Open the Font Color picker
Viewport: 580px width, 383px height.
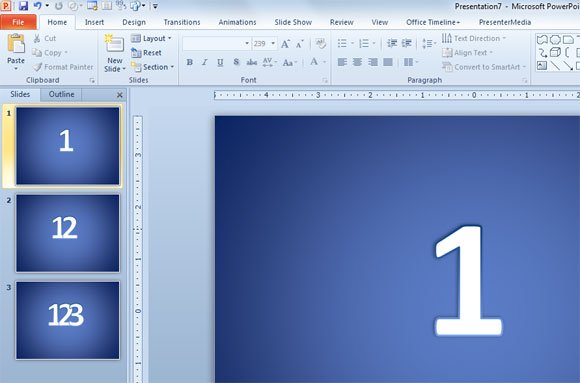314,62
